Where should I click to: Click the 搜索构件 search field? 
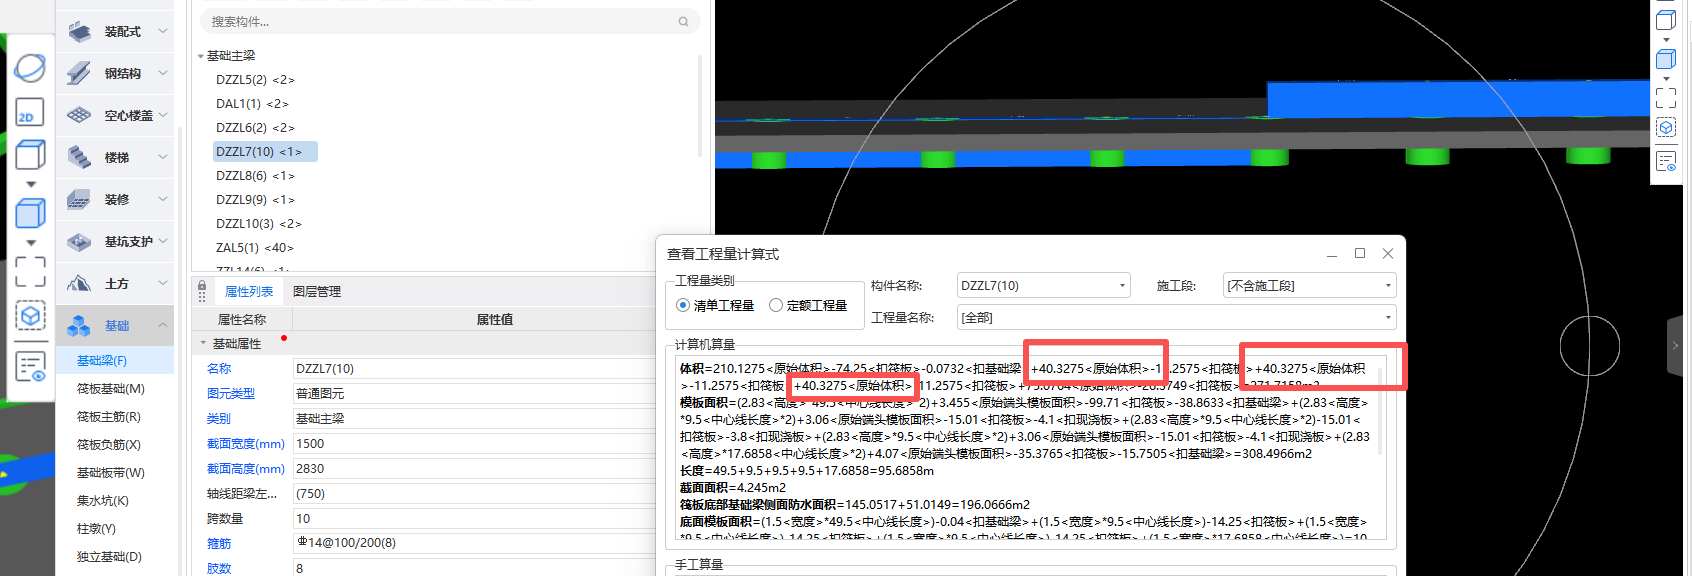pos(450,22)
